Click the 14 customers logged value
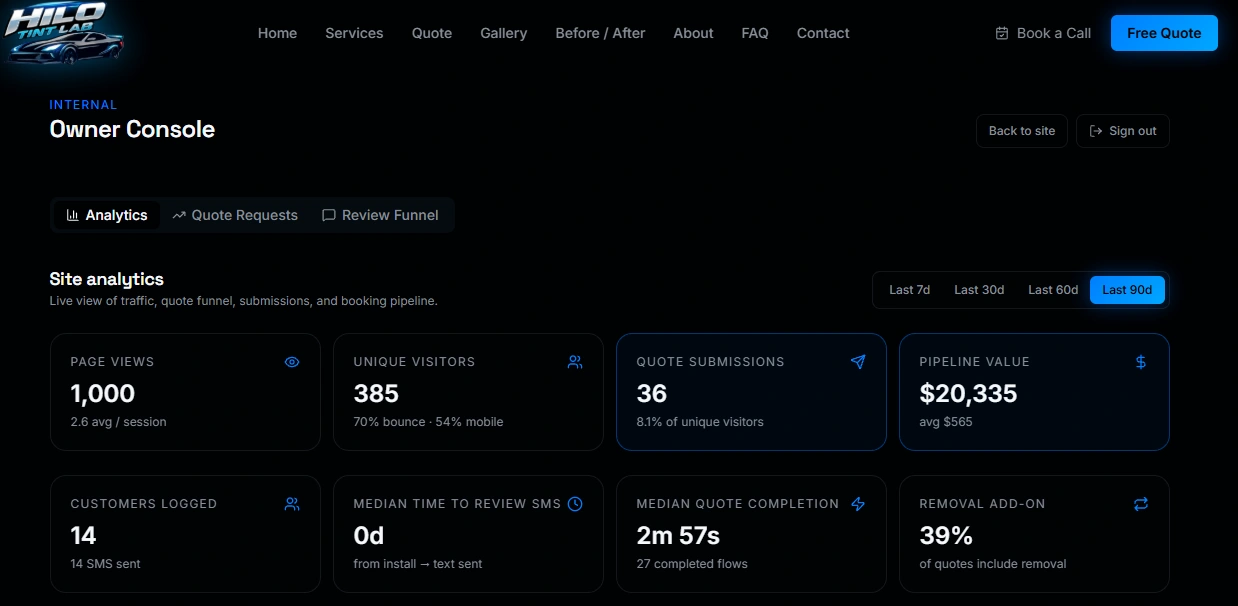 point(84,535)
